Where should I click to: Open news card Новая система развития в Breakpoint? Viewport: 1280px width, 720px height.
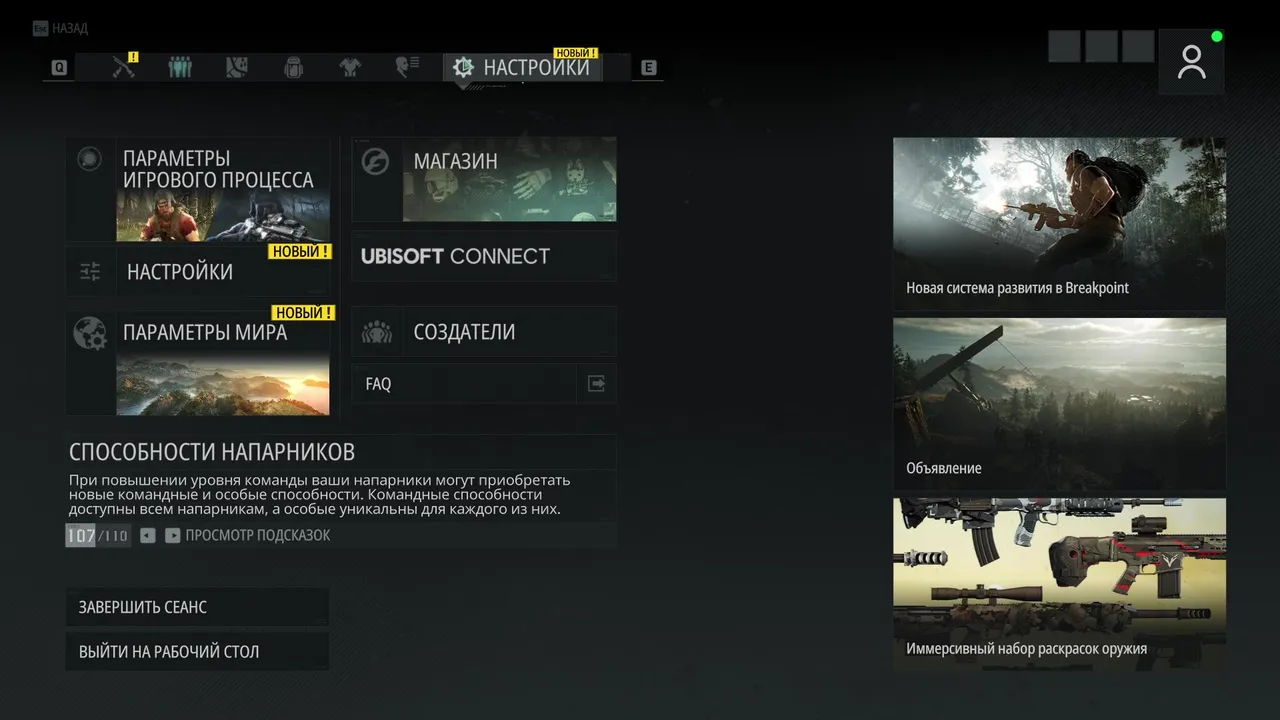point(1059,224)
